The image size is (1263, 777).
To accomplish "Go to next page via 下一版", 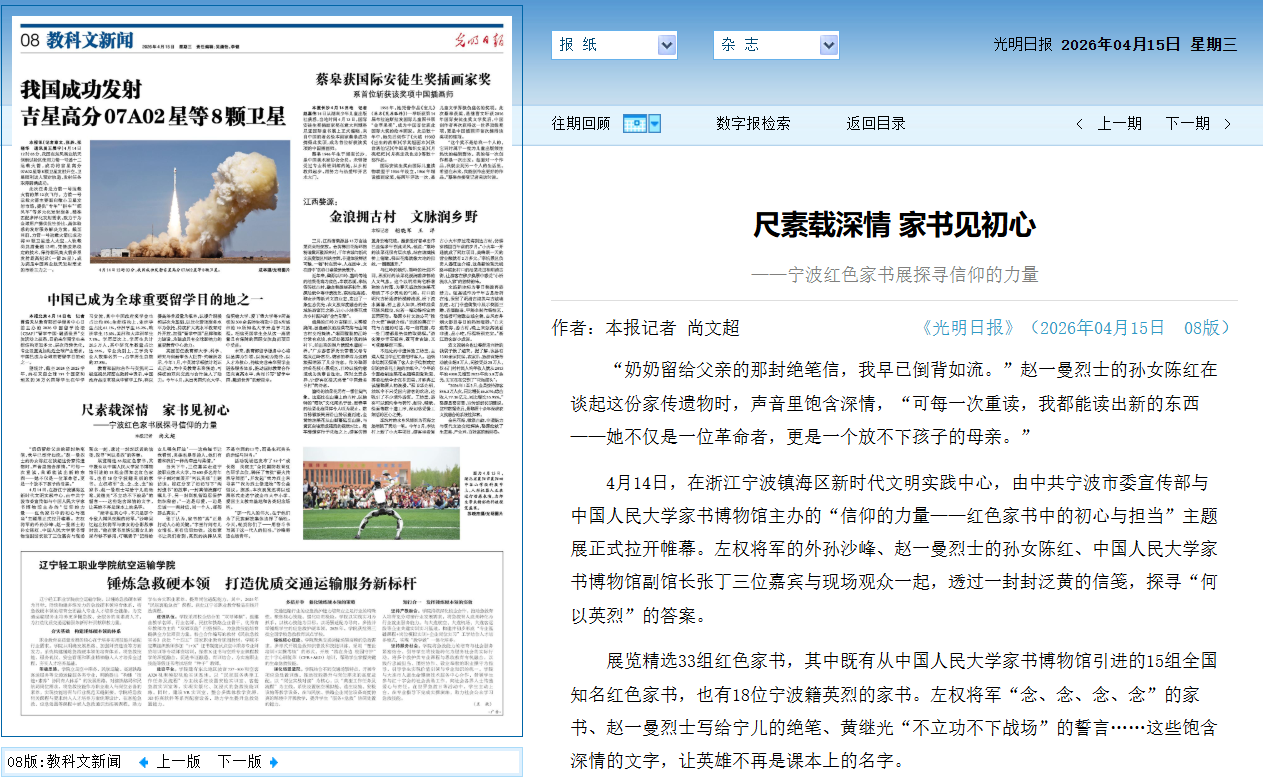I will [240, 762].
